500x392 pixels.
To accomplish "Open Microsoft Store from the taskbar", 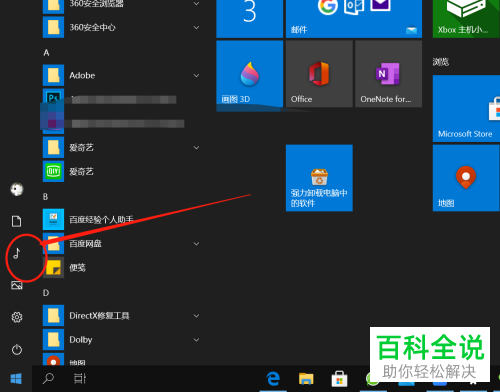I will click(339, 379).
